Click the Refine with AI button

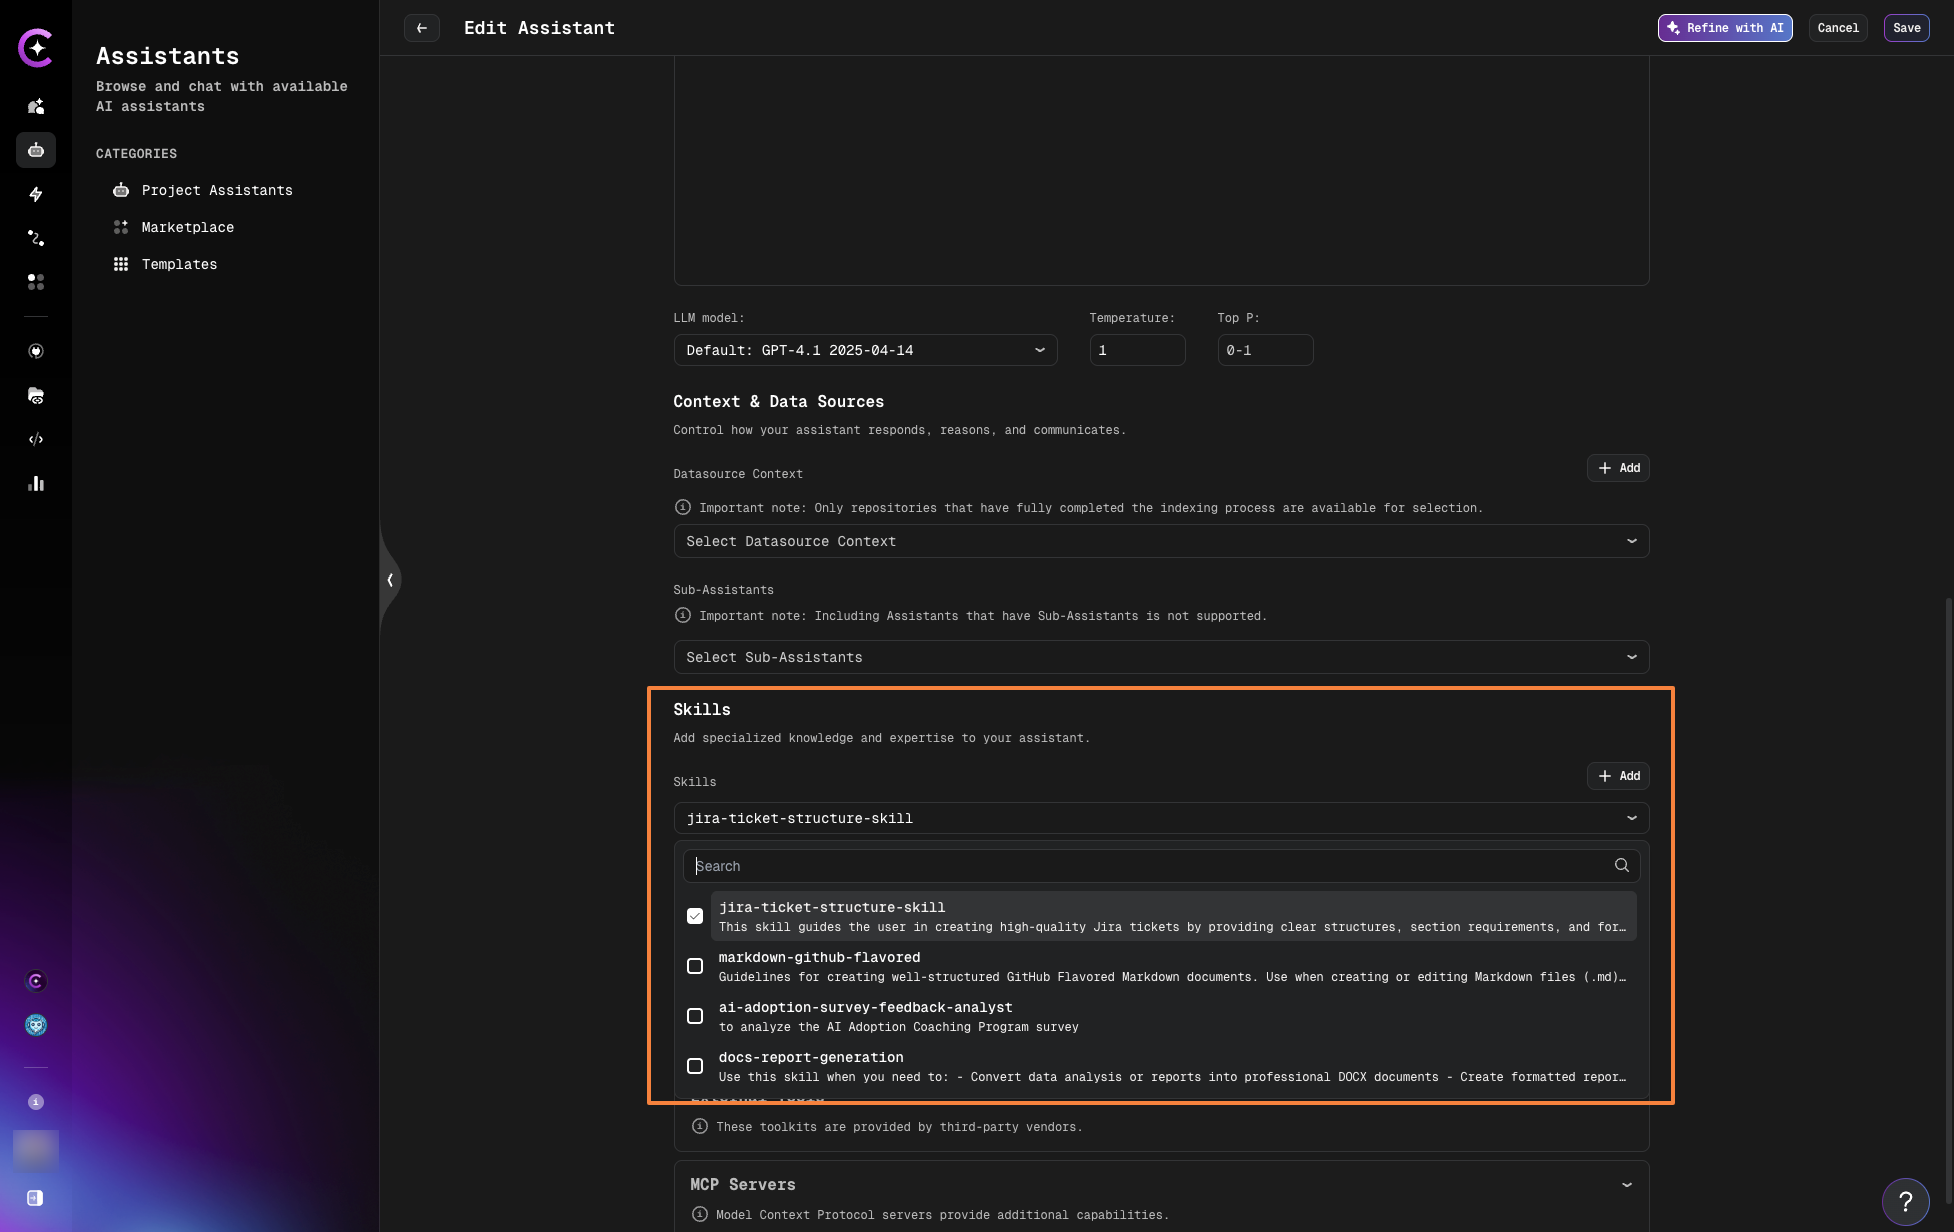point(1724,28)
